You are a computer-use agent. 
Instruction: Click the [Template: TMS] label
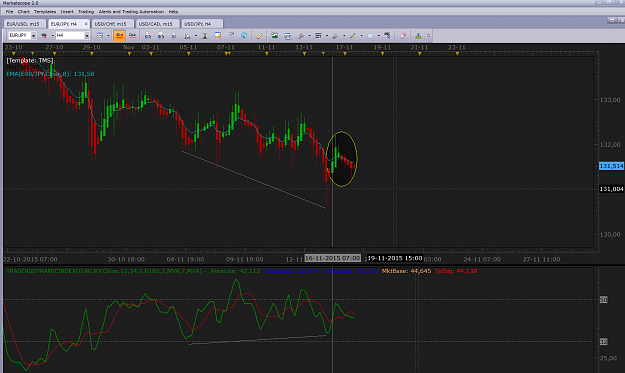(x=29, y=61)
